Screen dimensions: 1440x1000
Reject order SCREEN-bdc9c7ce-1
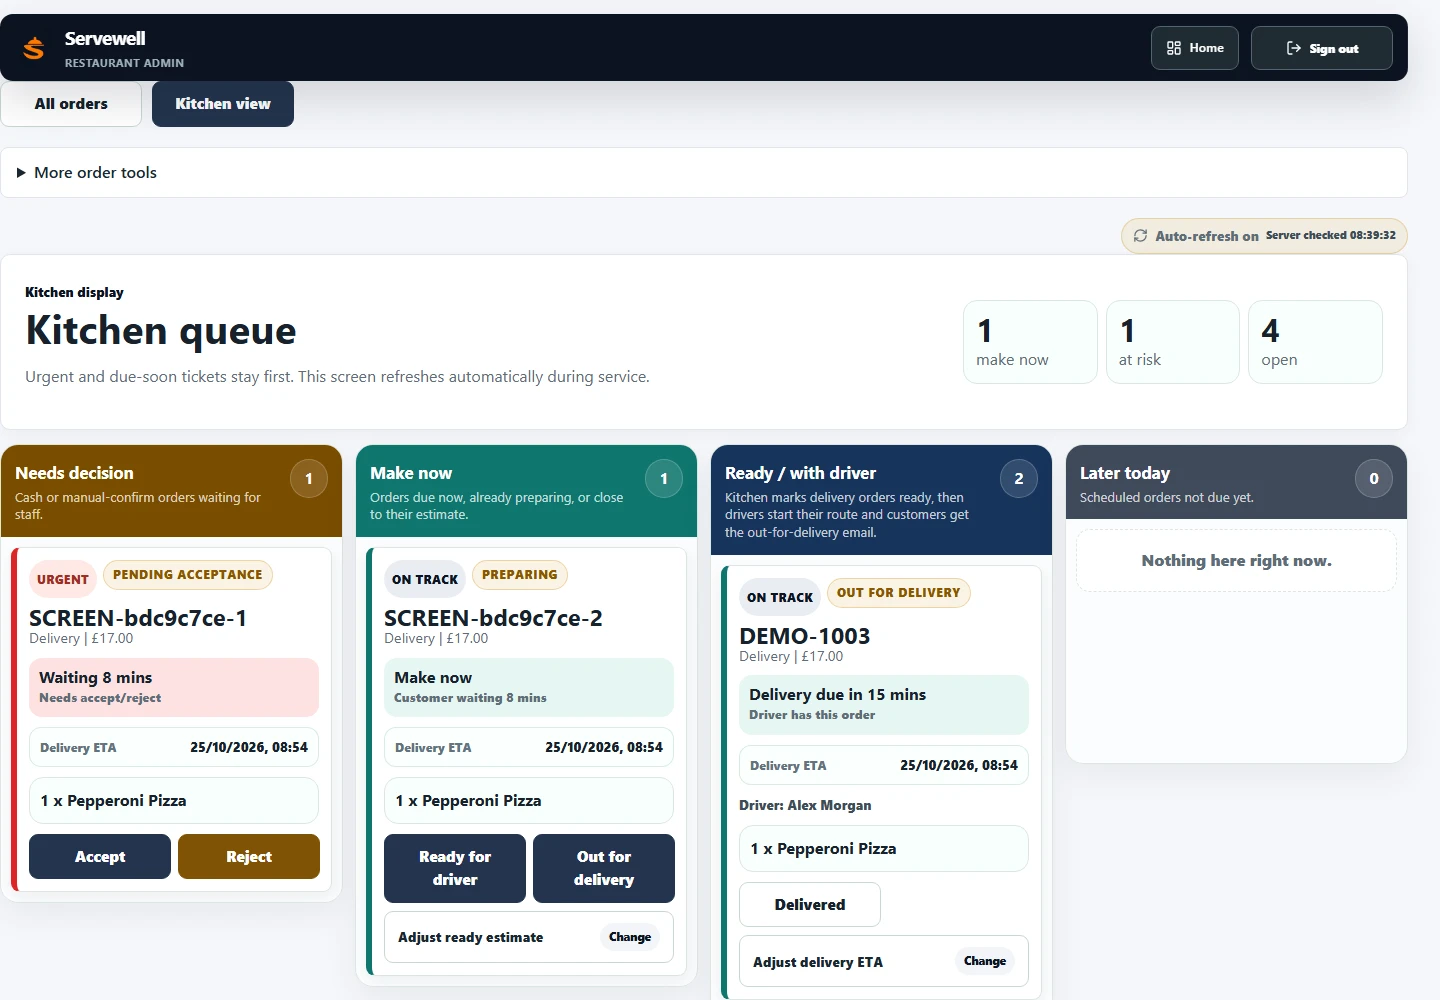coord(249,857)
